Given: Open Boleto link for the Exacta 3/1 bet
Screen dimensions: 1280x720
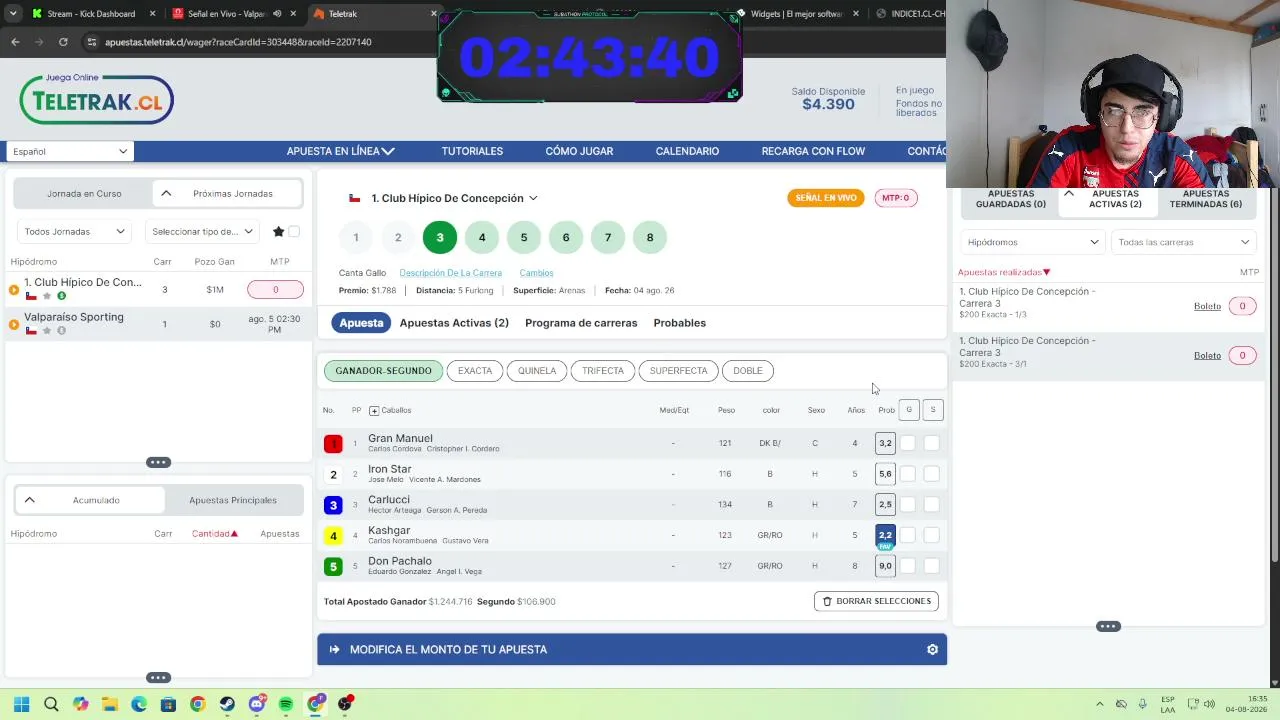Looking at the screenshot, I should (x=1207, y=355).
